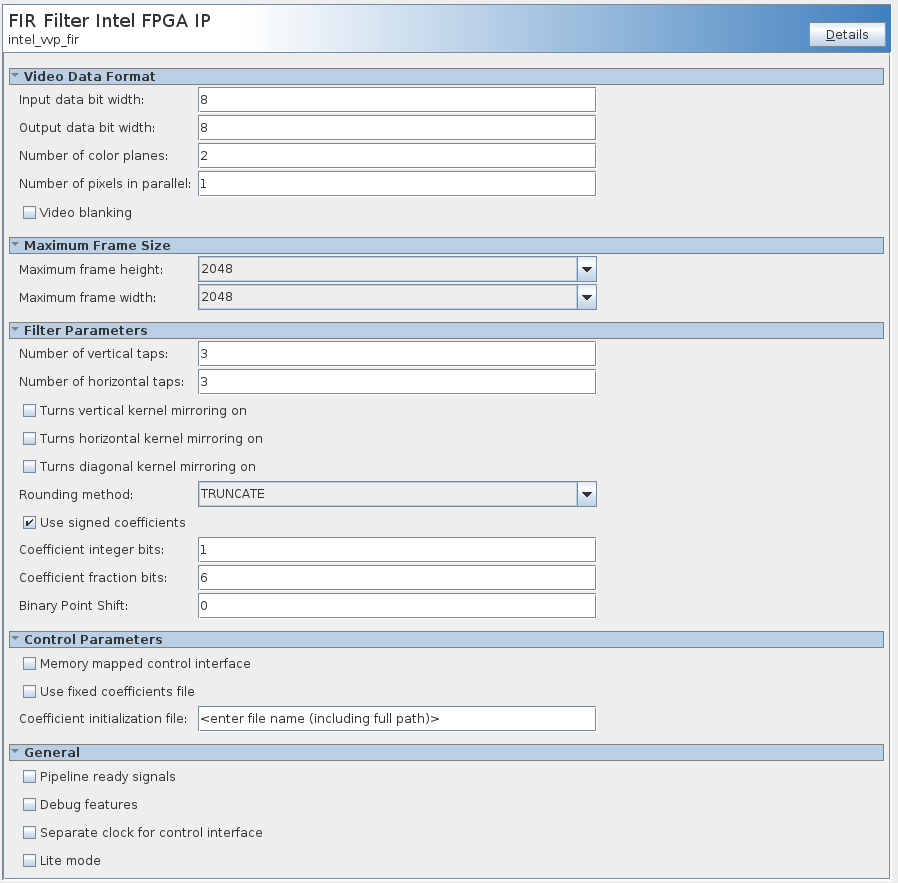Enable the Video blanking checkbox

pos(29,213)
